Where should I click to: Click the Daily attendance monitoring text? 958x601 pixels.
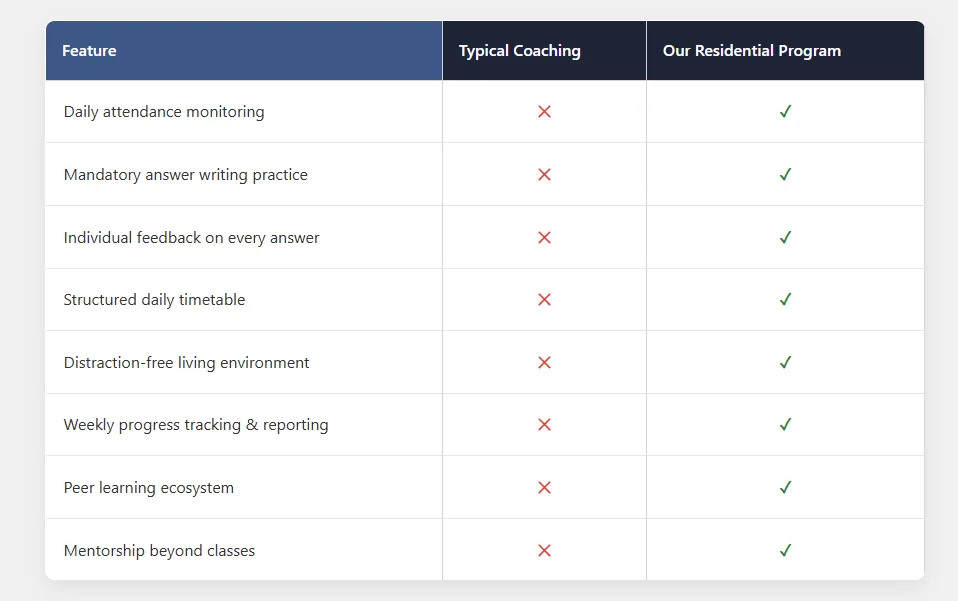[x=164, y=112]
